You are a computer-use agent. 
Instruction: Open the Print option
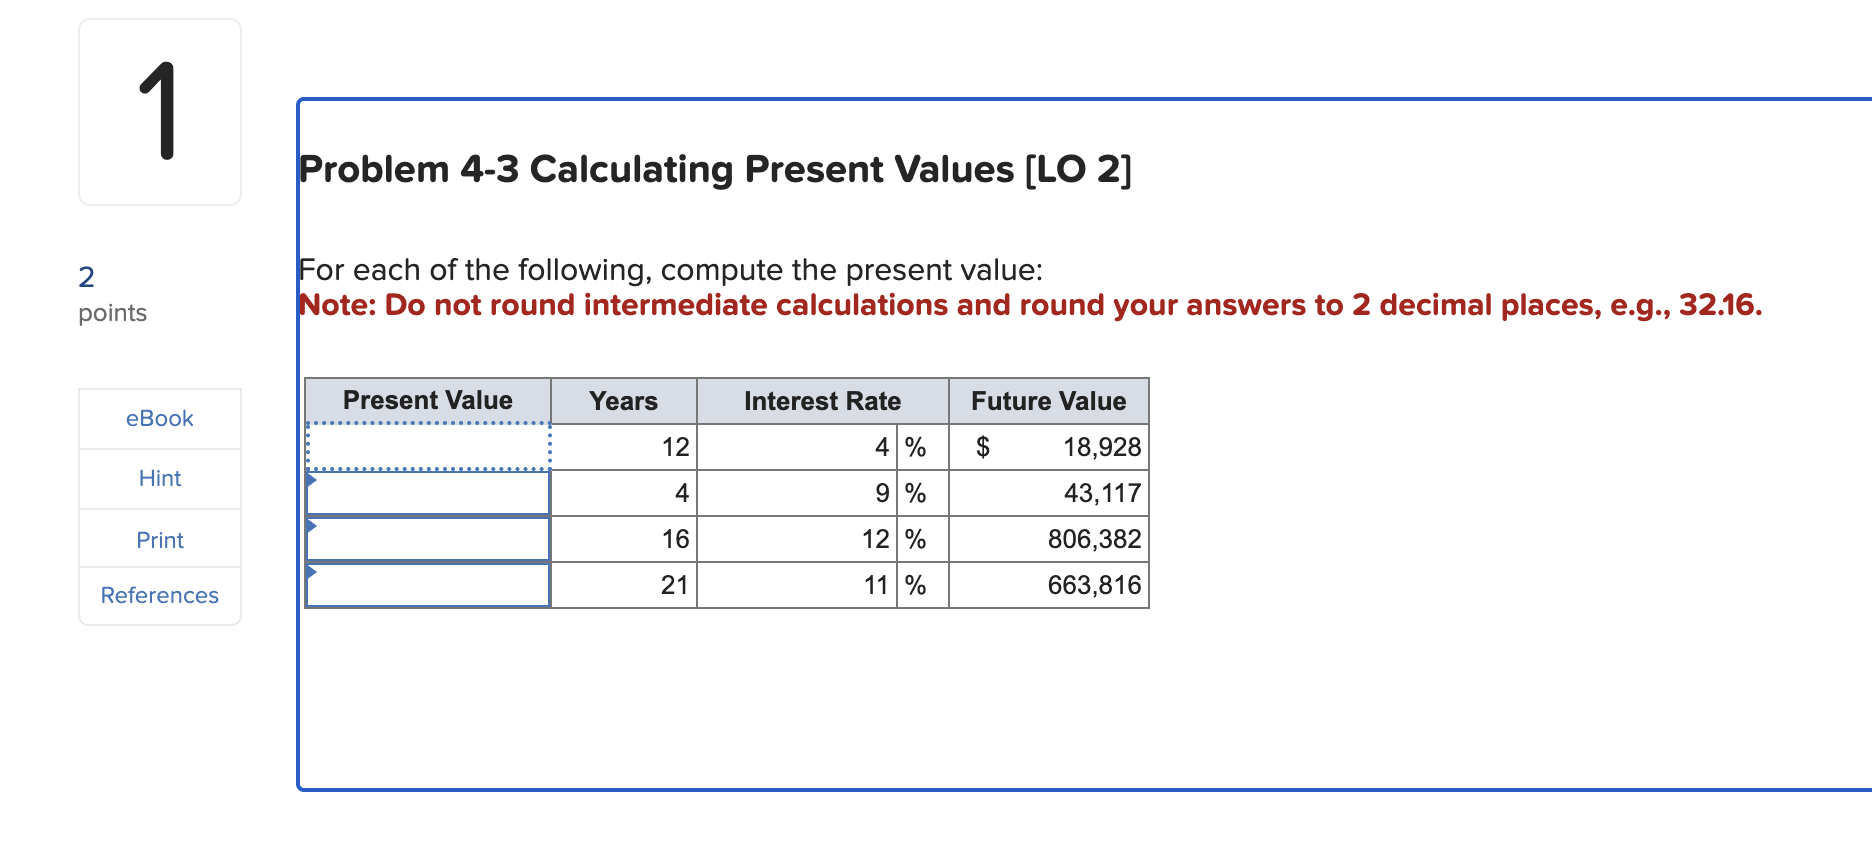159,539
